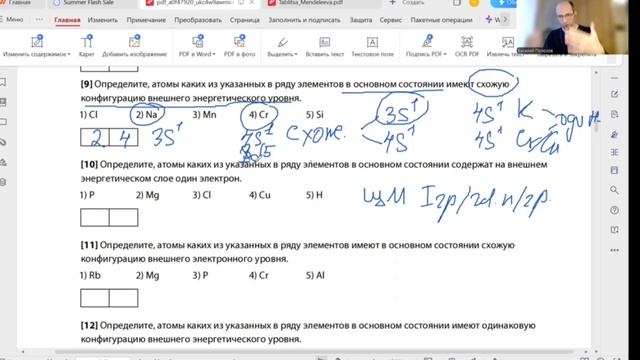The width and height of the screenshot is (640, 360).
Task: Open the ellipsis overflow next to 'Меню'
Action: point(39,19)
